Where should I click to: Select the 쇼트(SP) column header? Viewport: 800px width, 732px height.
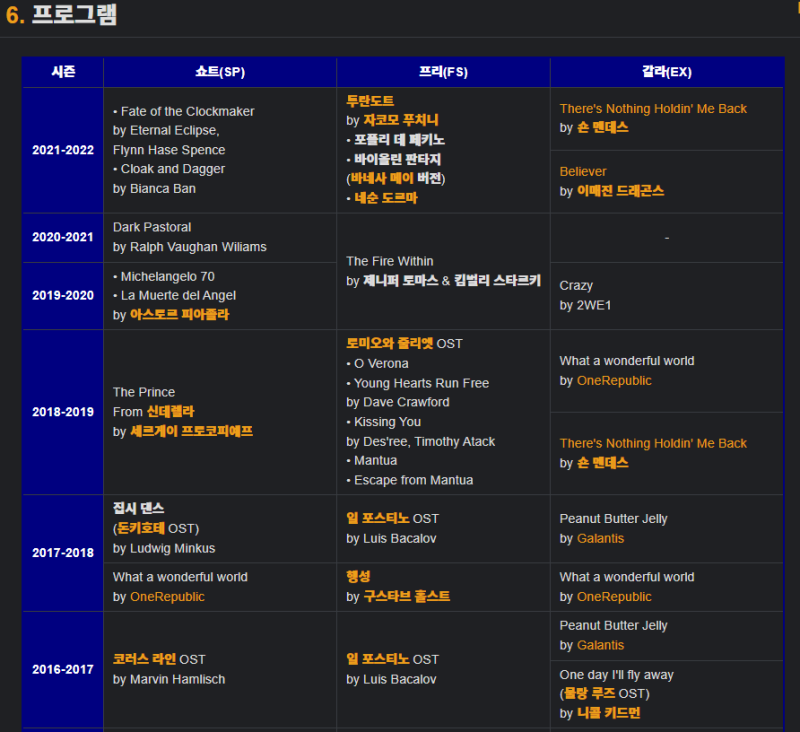[220, 72]
